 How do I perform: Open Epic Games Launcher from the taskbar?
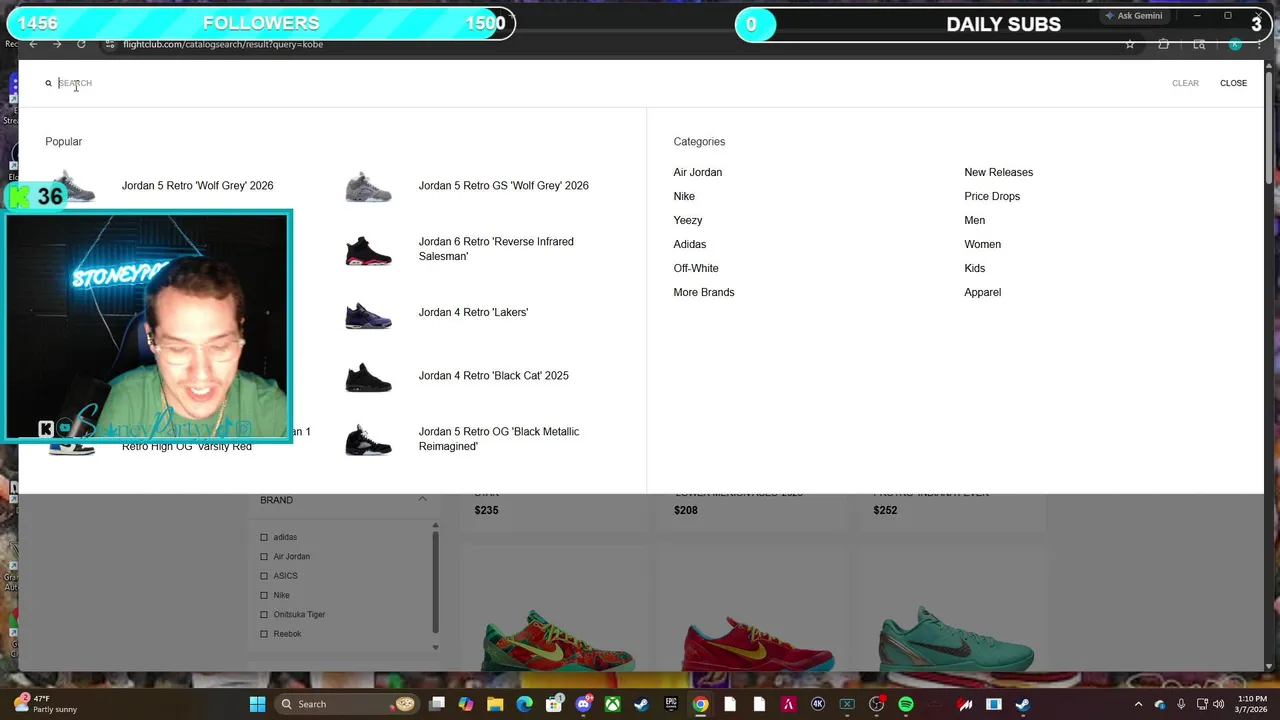click(671, 704)
